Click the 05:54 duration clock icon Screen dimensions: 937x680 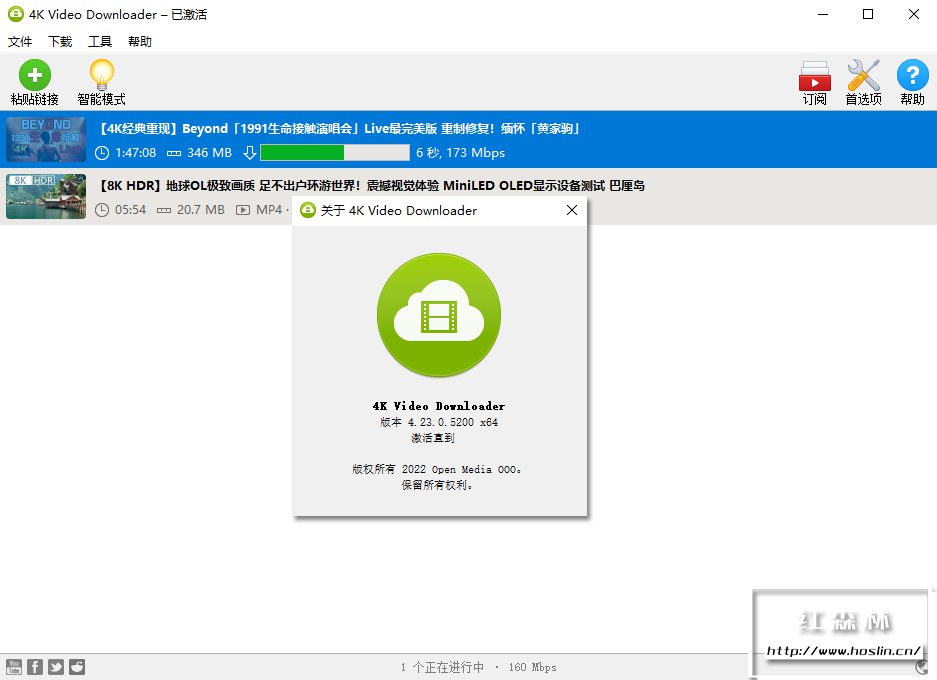point(102,210)
